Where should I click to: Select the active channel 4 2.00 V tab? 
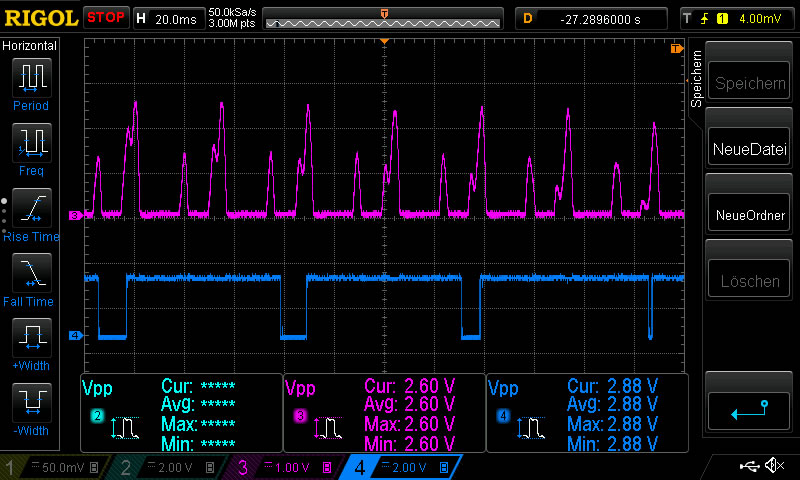tap(401, 467)
